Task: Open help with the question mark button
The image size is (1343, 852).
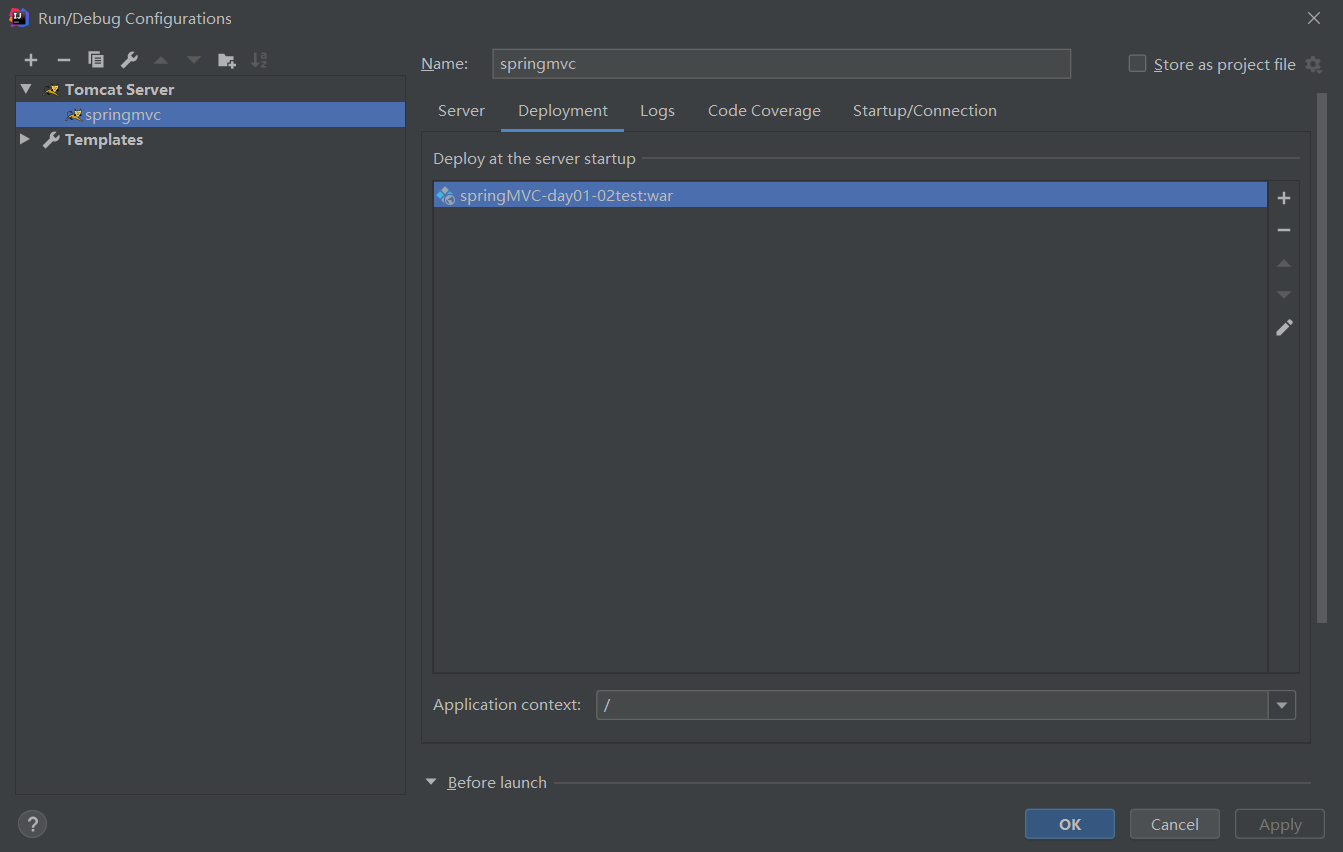Action: coord(33,824)
